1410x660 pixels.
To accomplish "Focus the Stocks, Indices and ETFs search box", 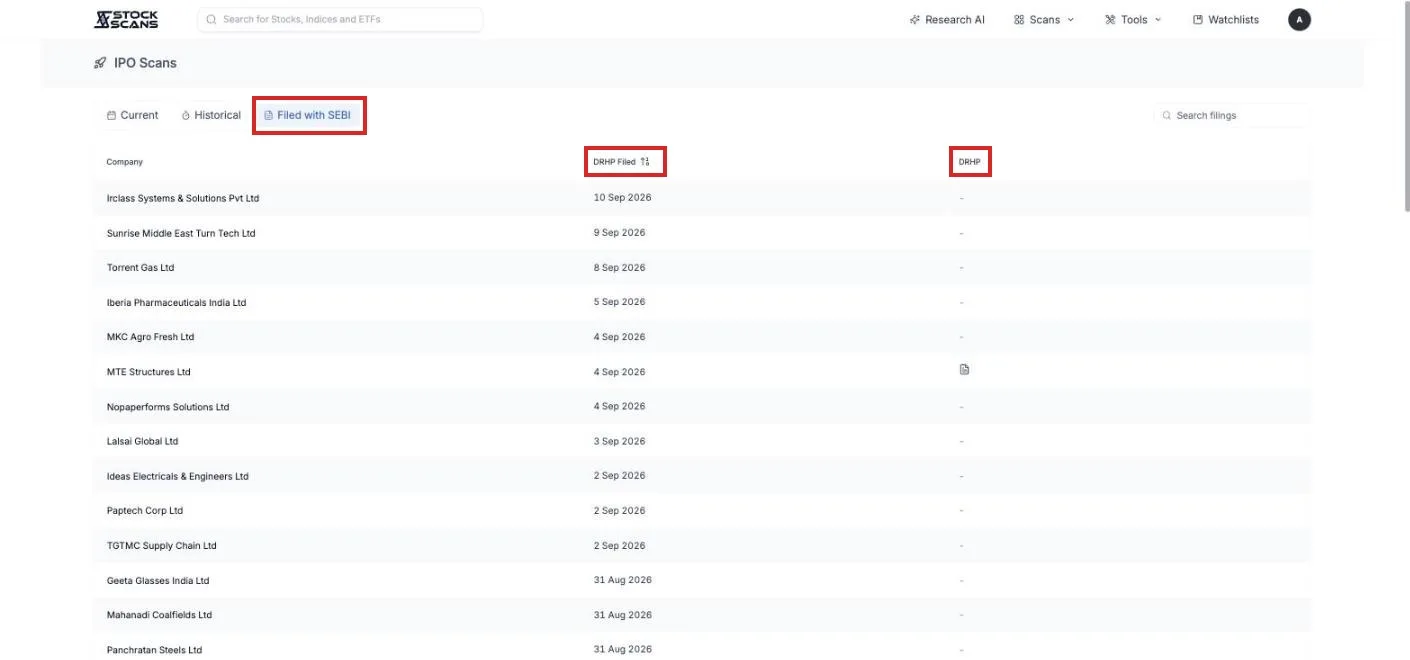I will (x=340, y=19).
